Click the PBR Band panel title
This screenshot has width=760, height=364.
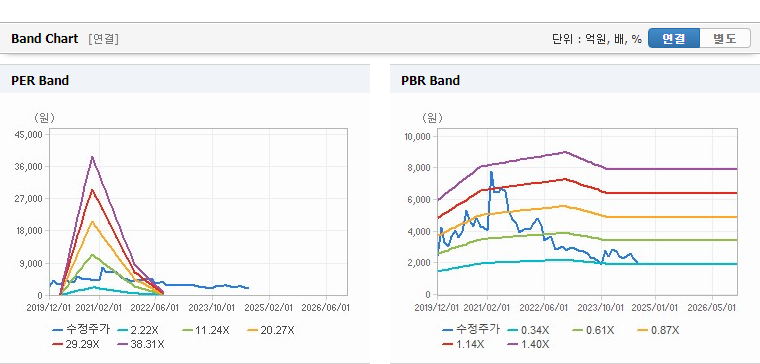[430, 80]
